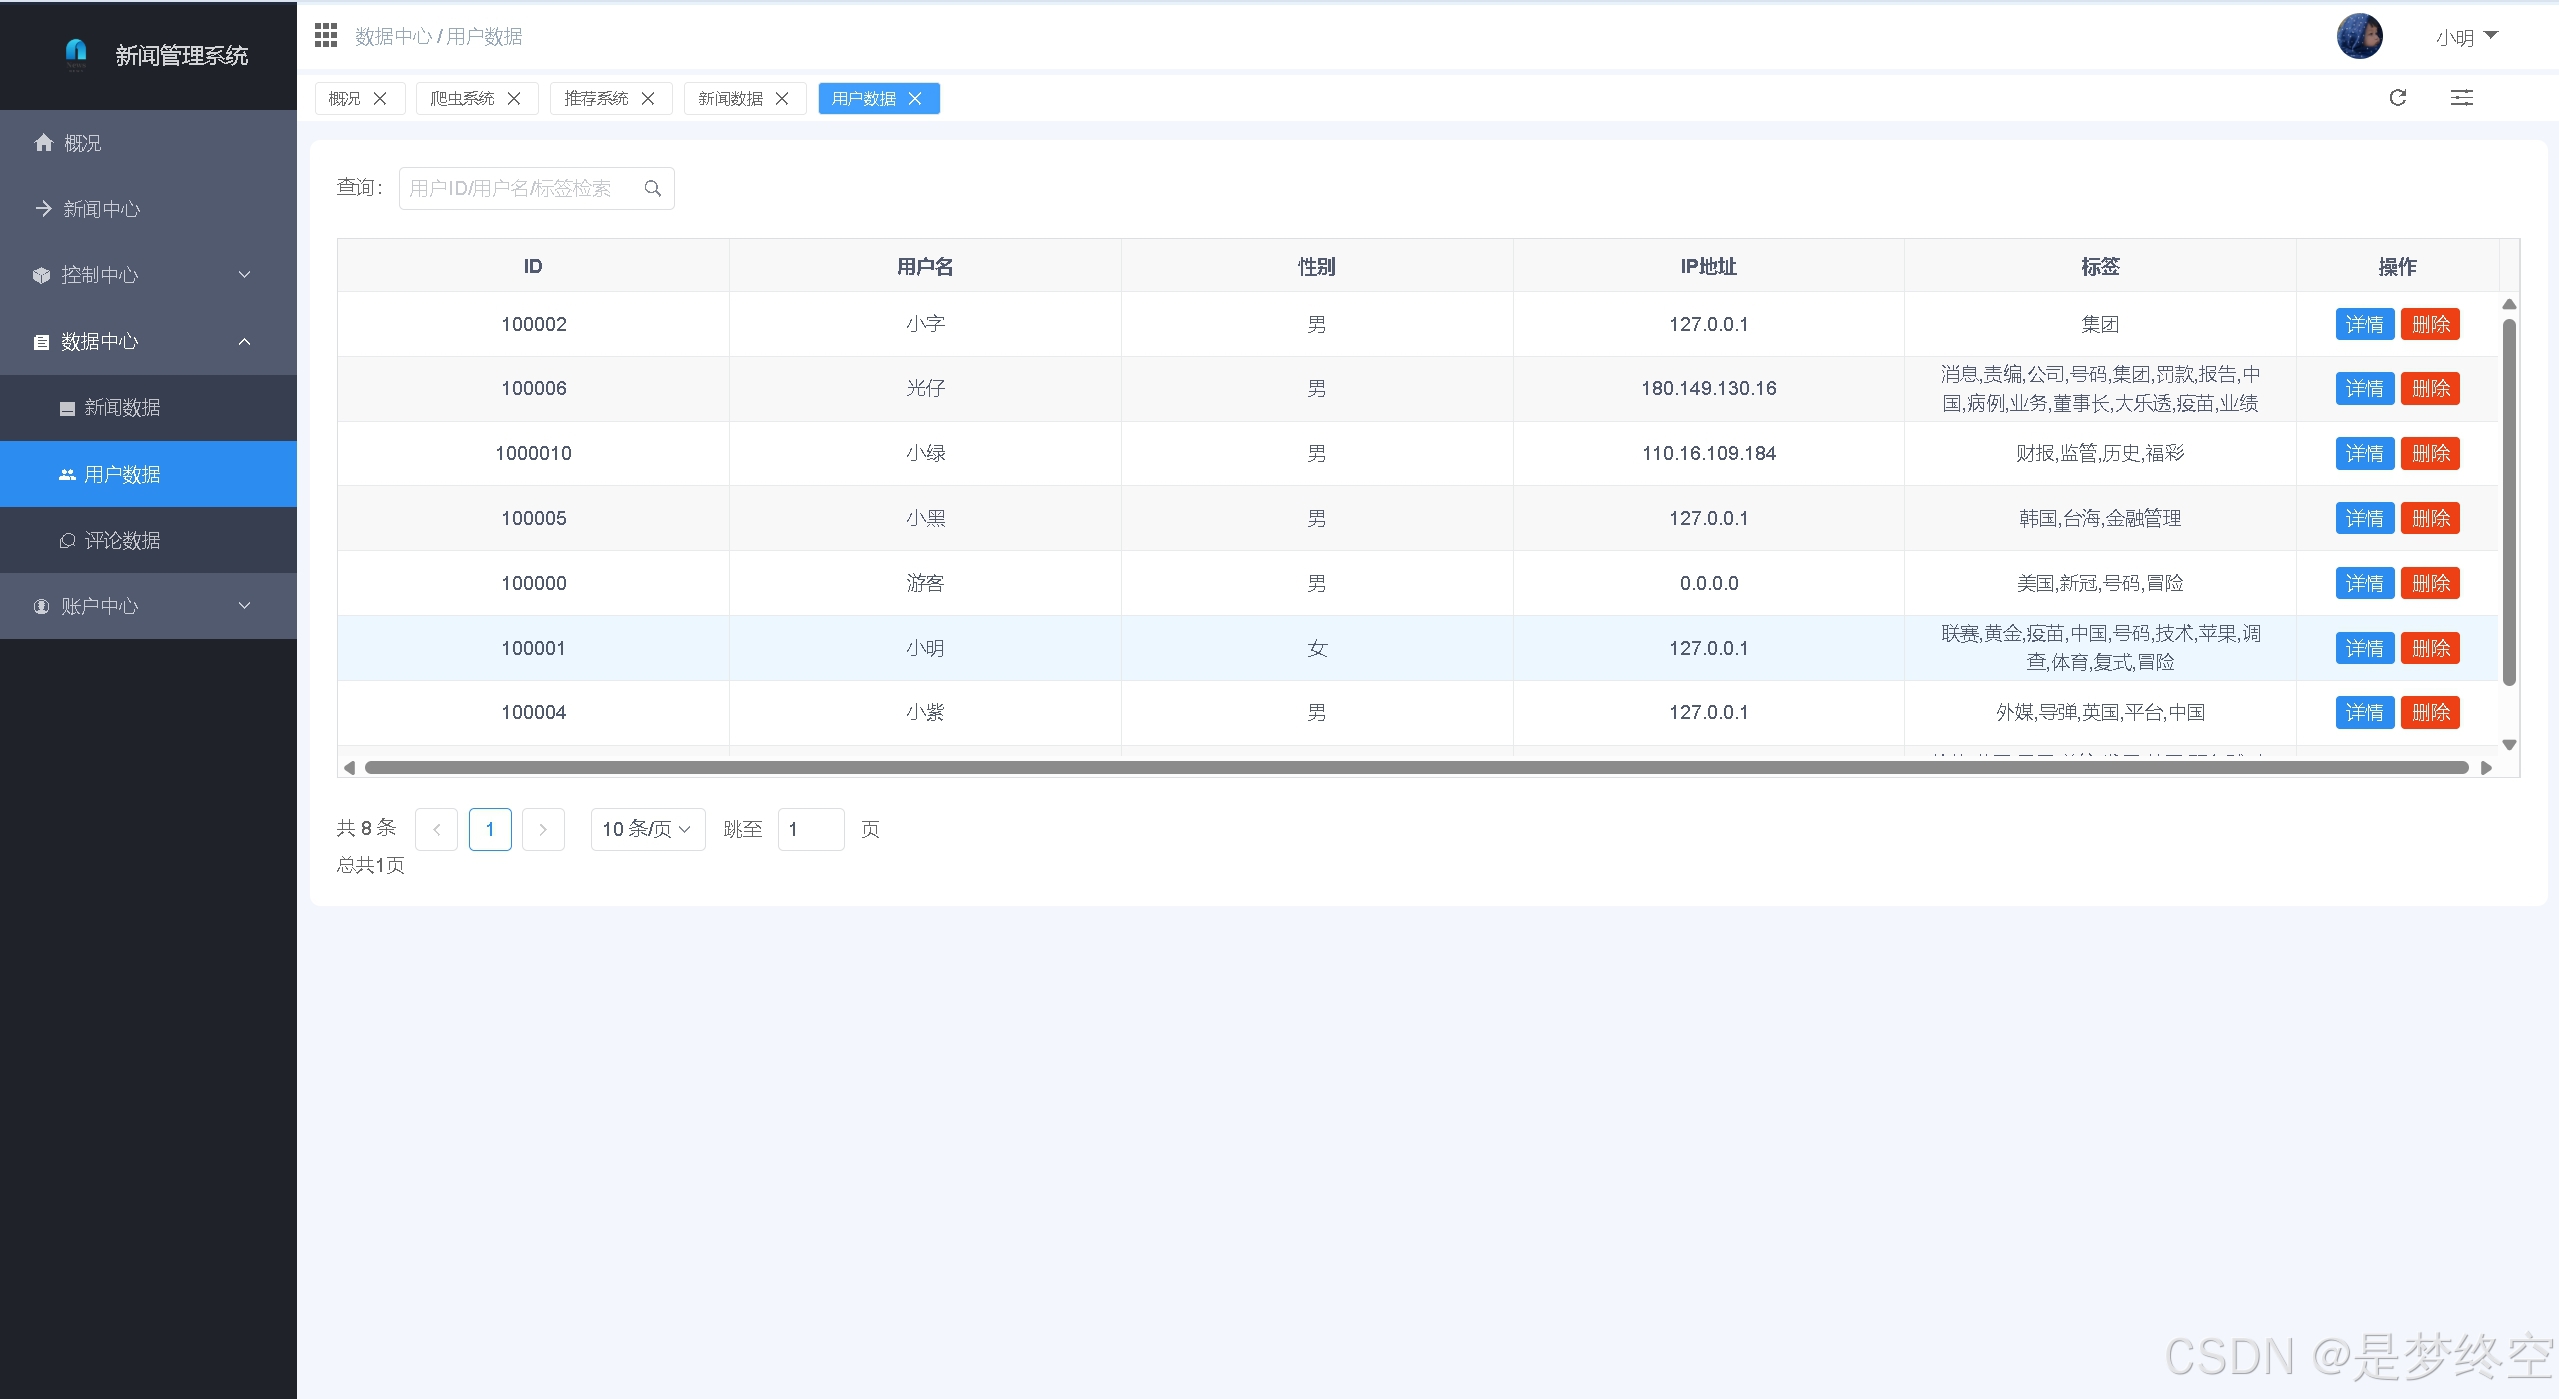Viewport: 2559px width, 1399px height.
Task: Click 详情 button for user 光仔
Action: tap(2364, 388)
